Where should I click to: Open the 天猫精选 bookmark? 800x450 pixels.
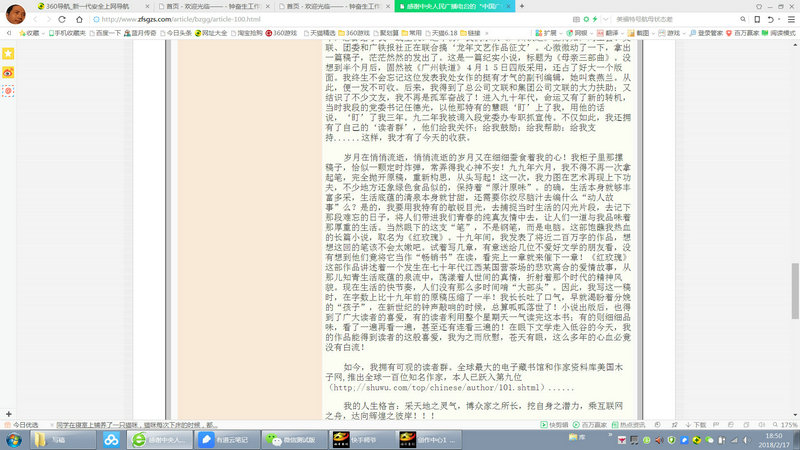coord(319,33)
